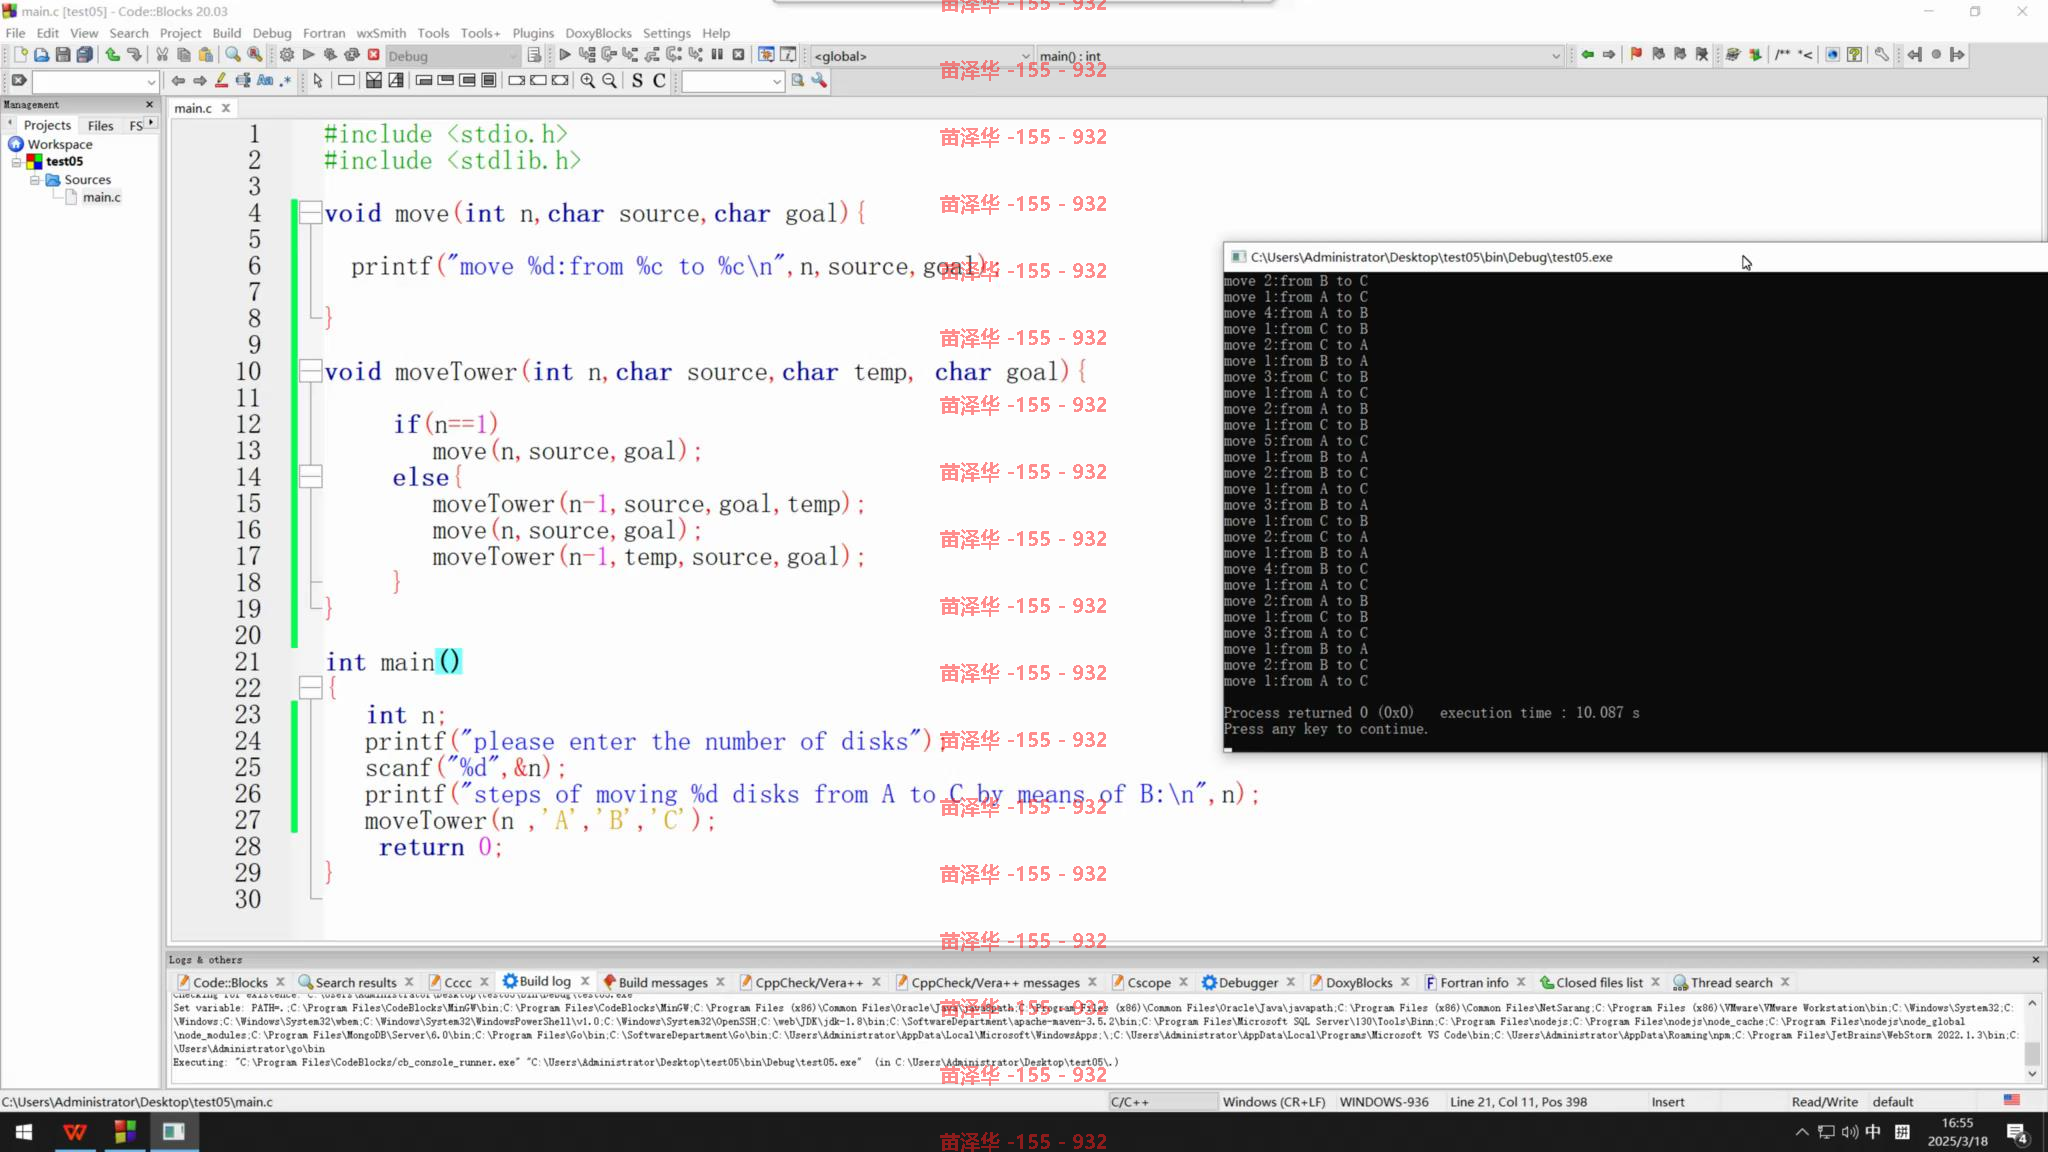The width and height of the screenshot is (2048, 1152).
Task: Fold the main function body at line 22
Action: (x=311, y=688)
